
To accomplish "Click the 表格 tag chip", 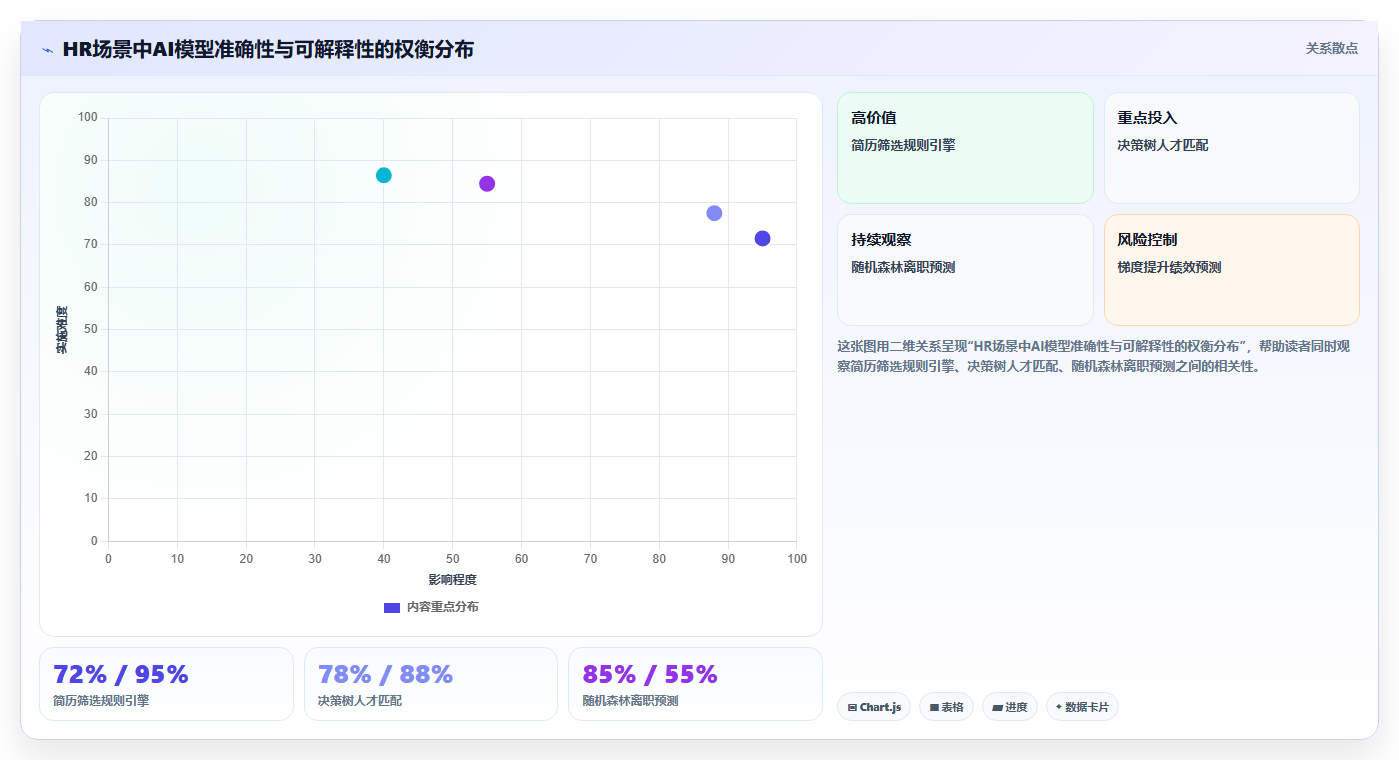I will click(946, 707).
